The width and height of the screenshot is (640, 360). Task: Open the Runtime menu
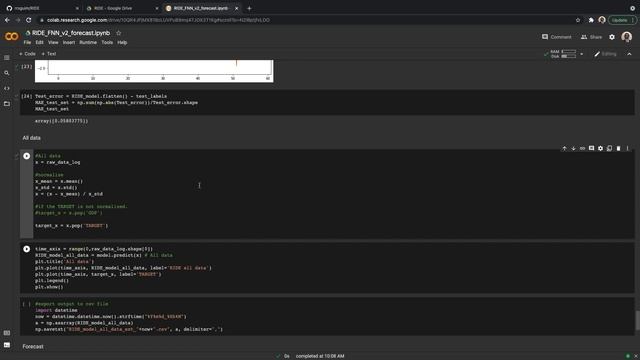(x=88, y=42)
